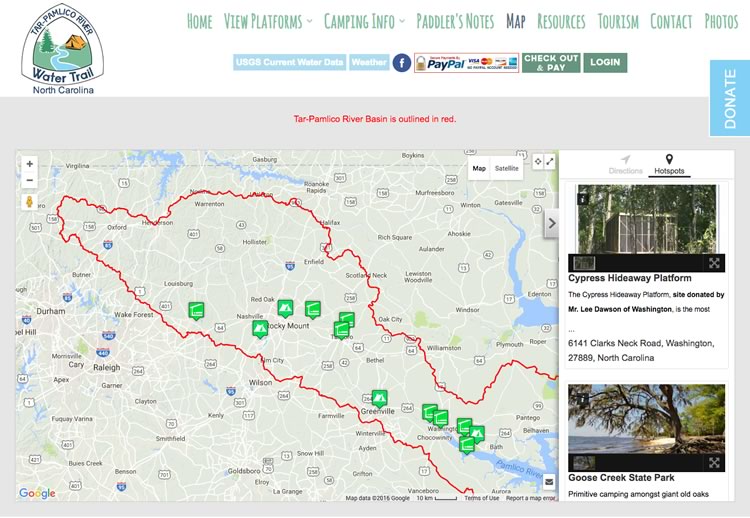Open the Facebook page icon
The width and height of the screenshot is (750, 518).
[402, 63]
